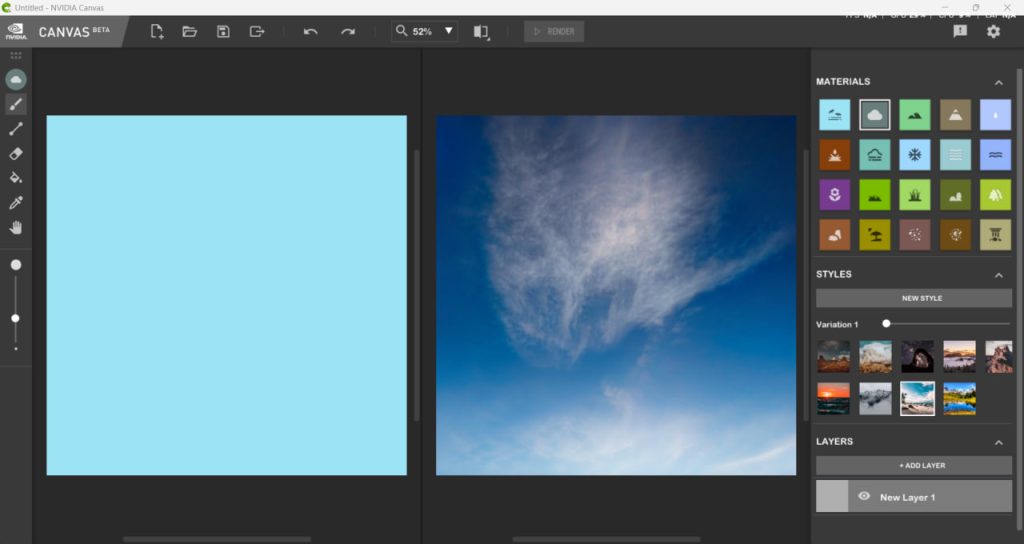Viewport: 1024px width, 544px height.
Task: Pick the orange ocean sunset style thumbnail
Action: coord(834,398)
